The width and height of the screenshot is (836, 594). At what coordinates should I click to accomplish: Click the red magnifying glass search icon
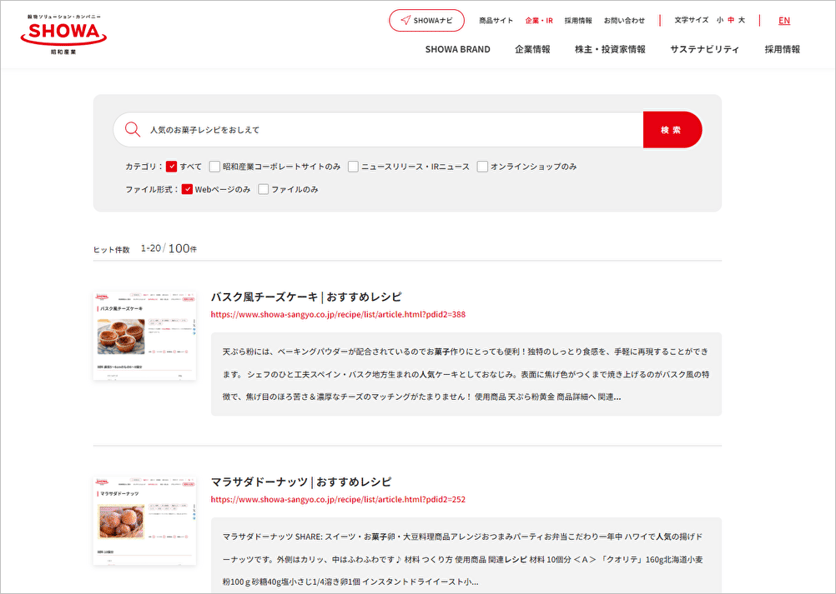[131, 129]
